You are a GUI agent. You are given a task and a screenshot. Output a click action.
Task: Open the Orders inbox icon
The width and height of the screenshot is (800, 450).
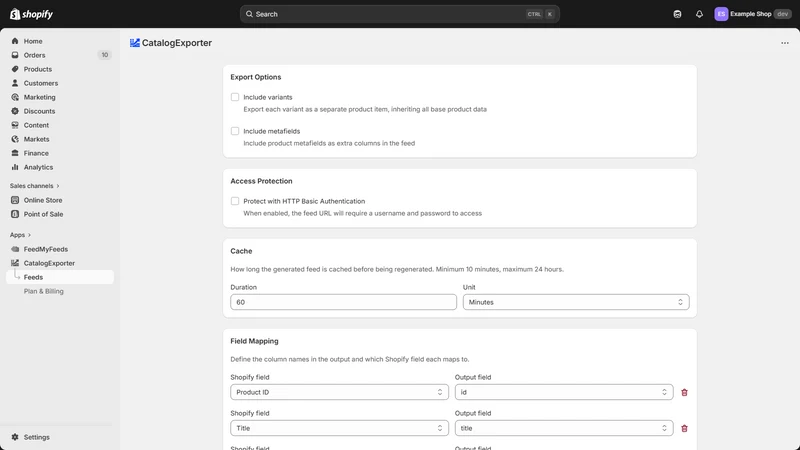pyautogui.click(x=15, y=55)
